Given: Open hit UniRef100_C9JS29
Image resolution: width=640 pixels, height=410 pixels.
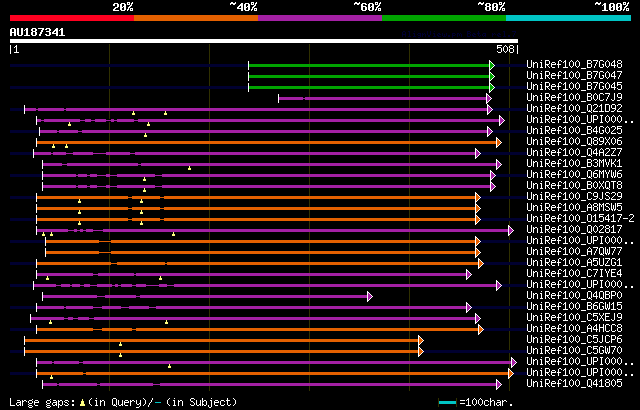Looking at the screenshot, I should [x=574, y=197].
